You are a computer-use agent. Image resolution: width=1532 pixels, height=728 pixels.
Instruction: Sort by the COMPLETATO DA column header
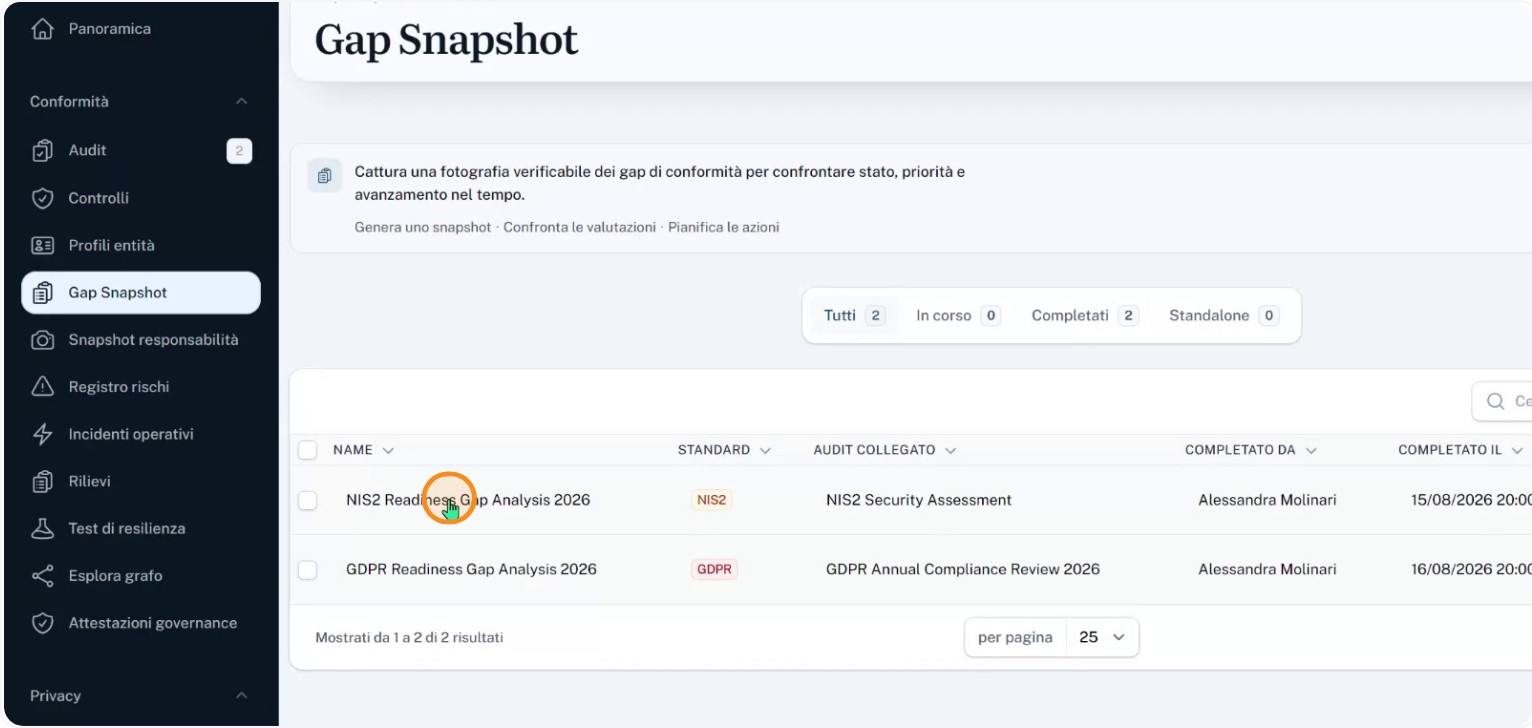click(x=1251, y=450)
